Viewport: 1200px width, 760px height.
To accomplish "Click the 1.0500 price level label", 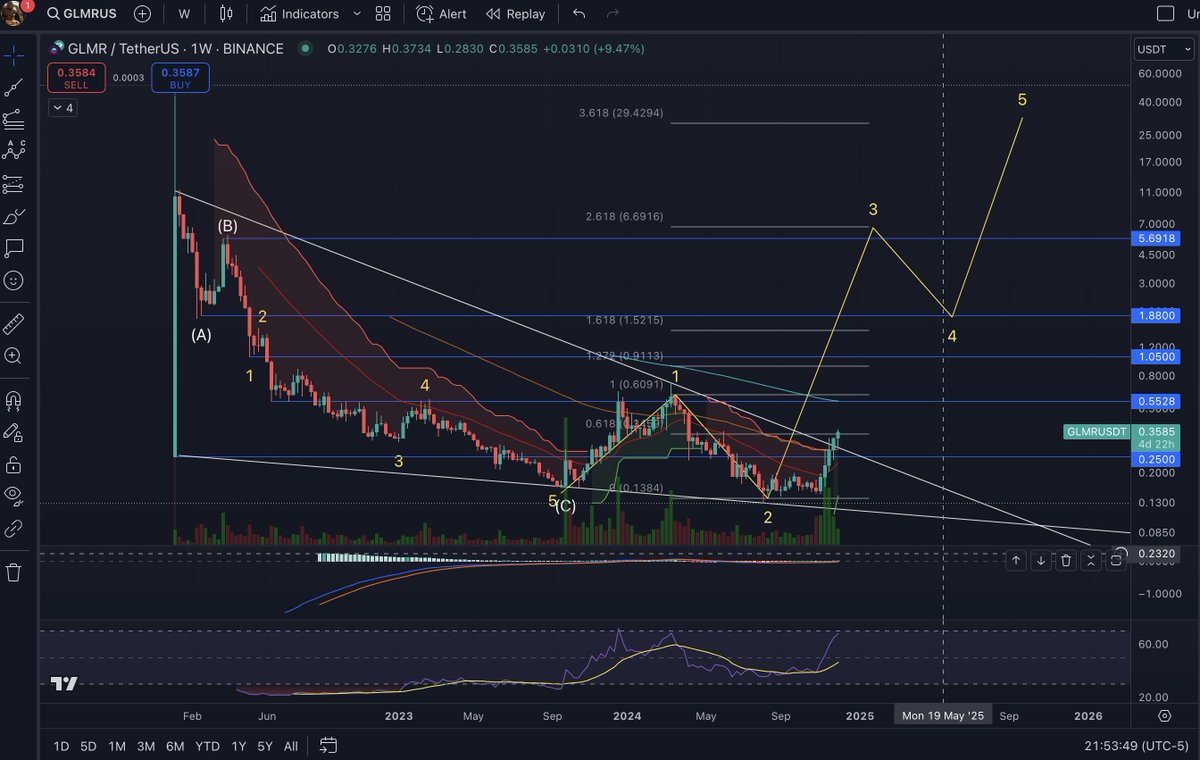I will click(1155, 356).
